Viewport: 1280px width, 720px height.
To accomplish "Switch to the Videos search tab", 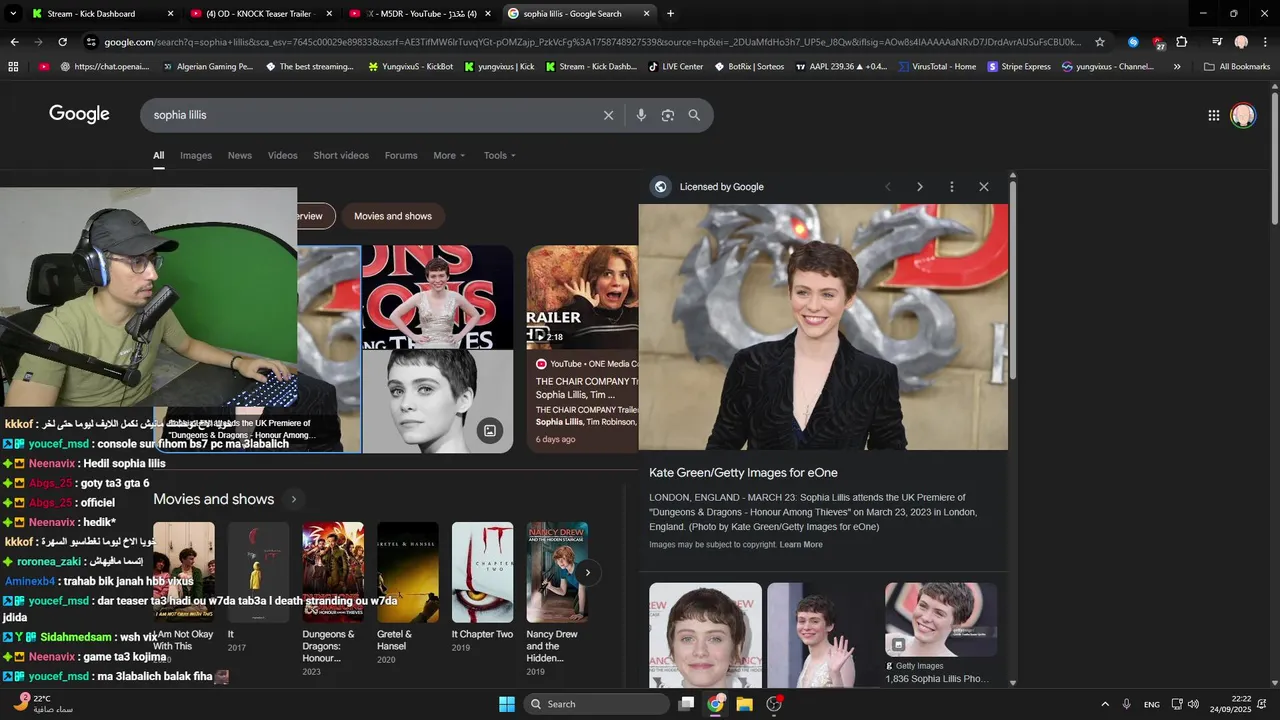I will (282, 155).
